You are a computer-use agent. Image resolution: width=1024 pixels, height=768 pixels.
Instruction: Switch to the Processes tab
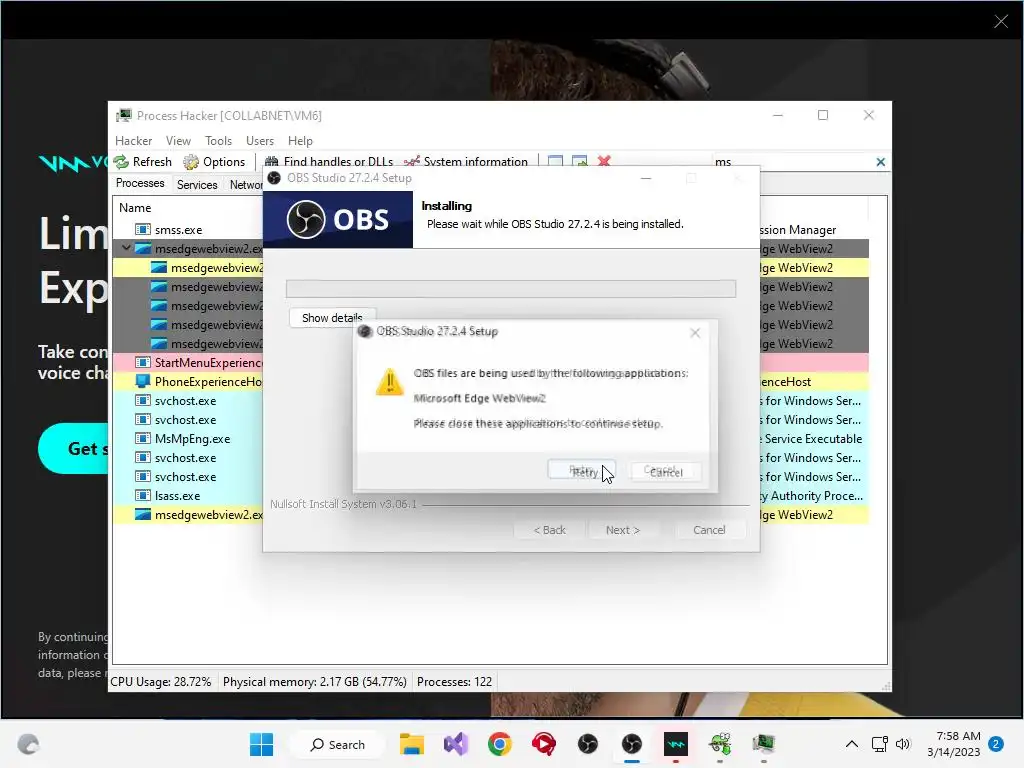(140, 184)
